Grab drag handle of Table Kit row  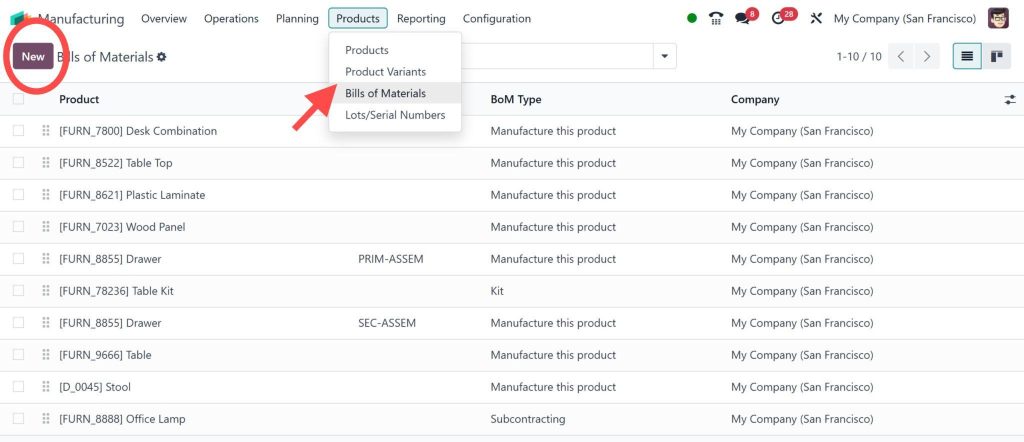[x=46, y=291]
